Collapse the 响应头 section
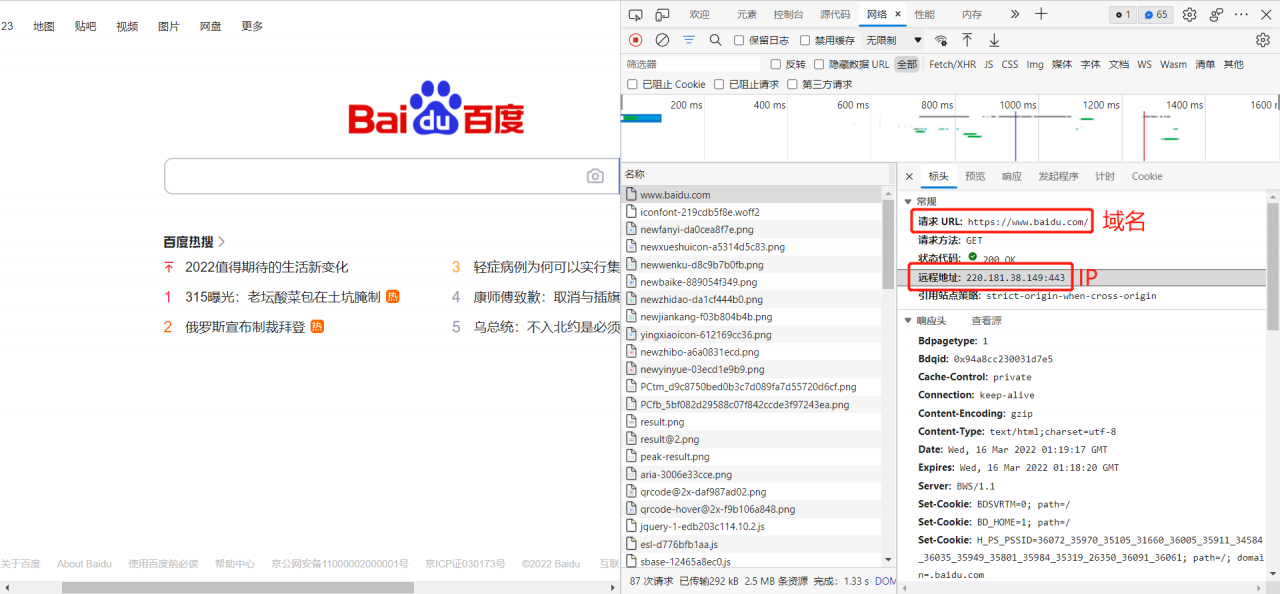1280x594 pixels. point(910,319)
